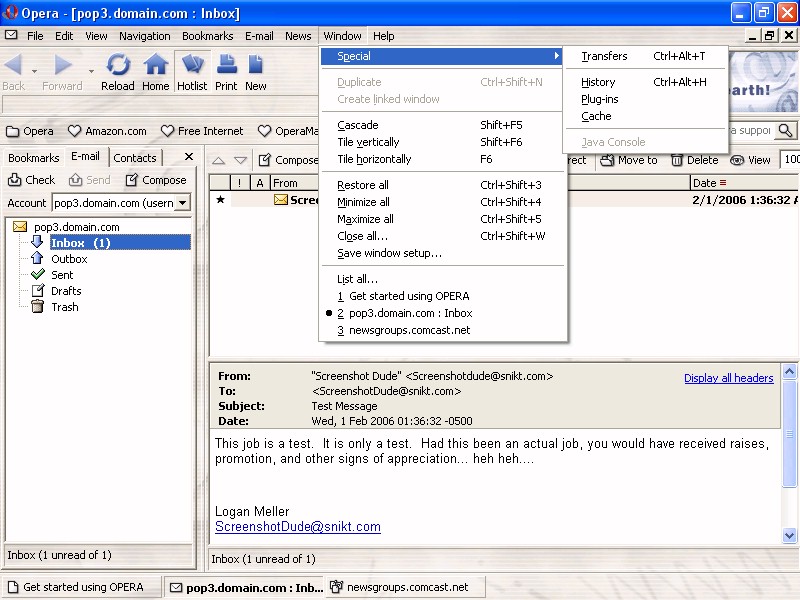The width and height of the screenshot is (800, 600).
Task: Switch to the Contacts tab
Action: pyautogui.click(x=135, y=157)
